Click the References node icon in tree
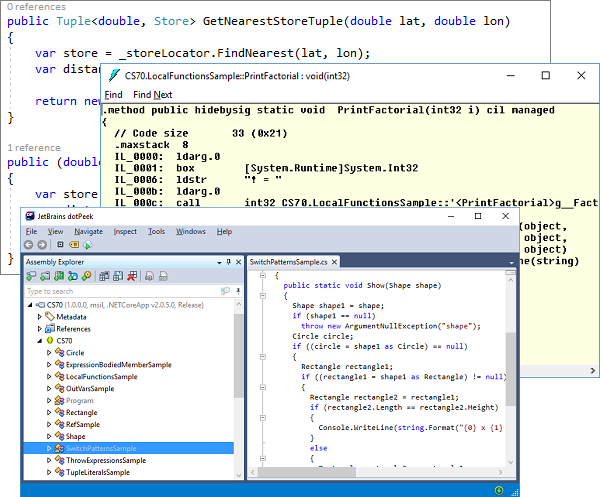Viewport: 600px width, 497px height. (50, 329)
